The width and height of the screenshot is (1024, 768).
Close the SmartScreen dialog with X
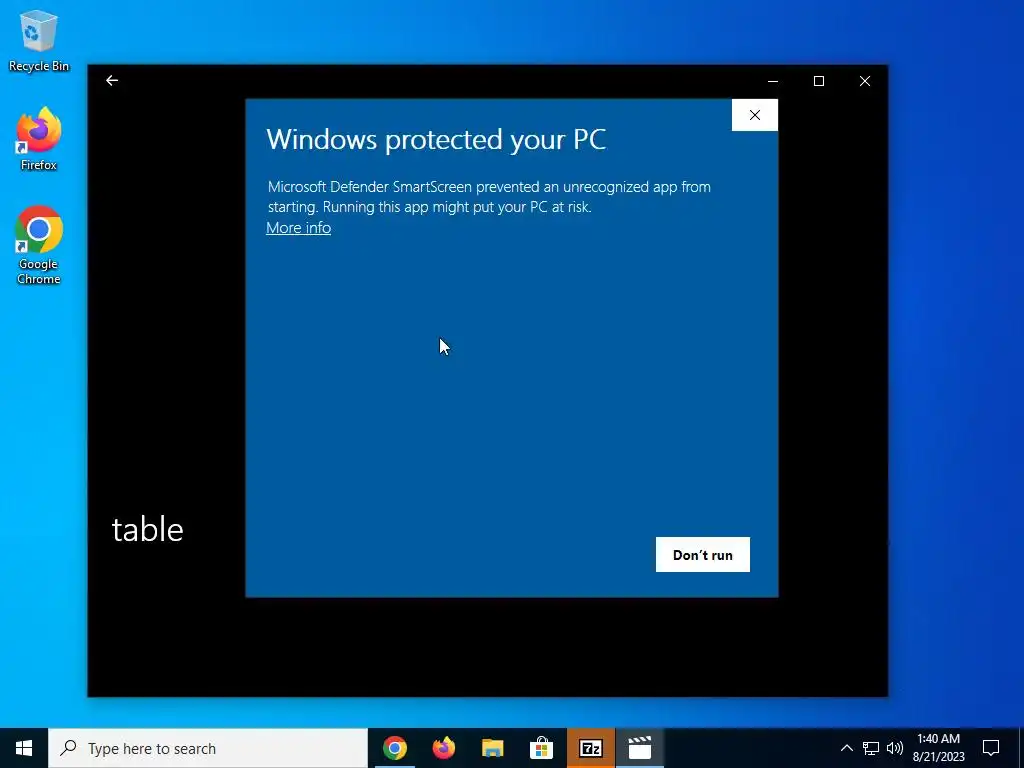(754, 115)
